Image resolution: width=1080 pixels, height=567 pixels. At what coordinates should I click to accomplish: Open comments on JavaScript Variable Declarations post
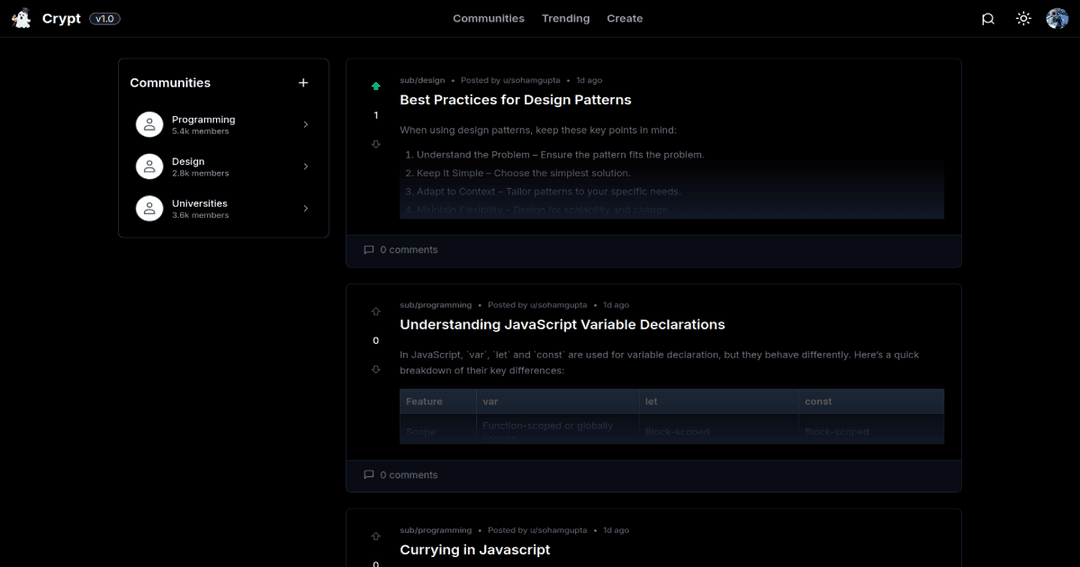(x=401, y=475)
